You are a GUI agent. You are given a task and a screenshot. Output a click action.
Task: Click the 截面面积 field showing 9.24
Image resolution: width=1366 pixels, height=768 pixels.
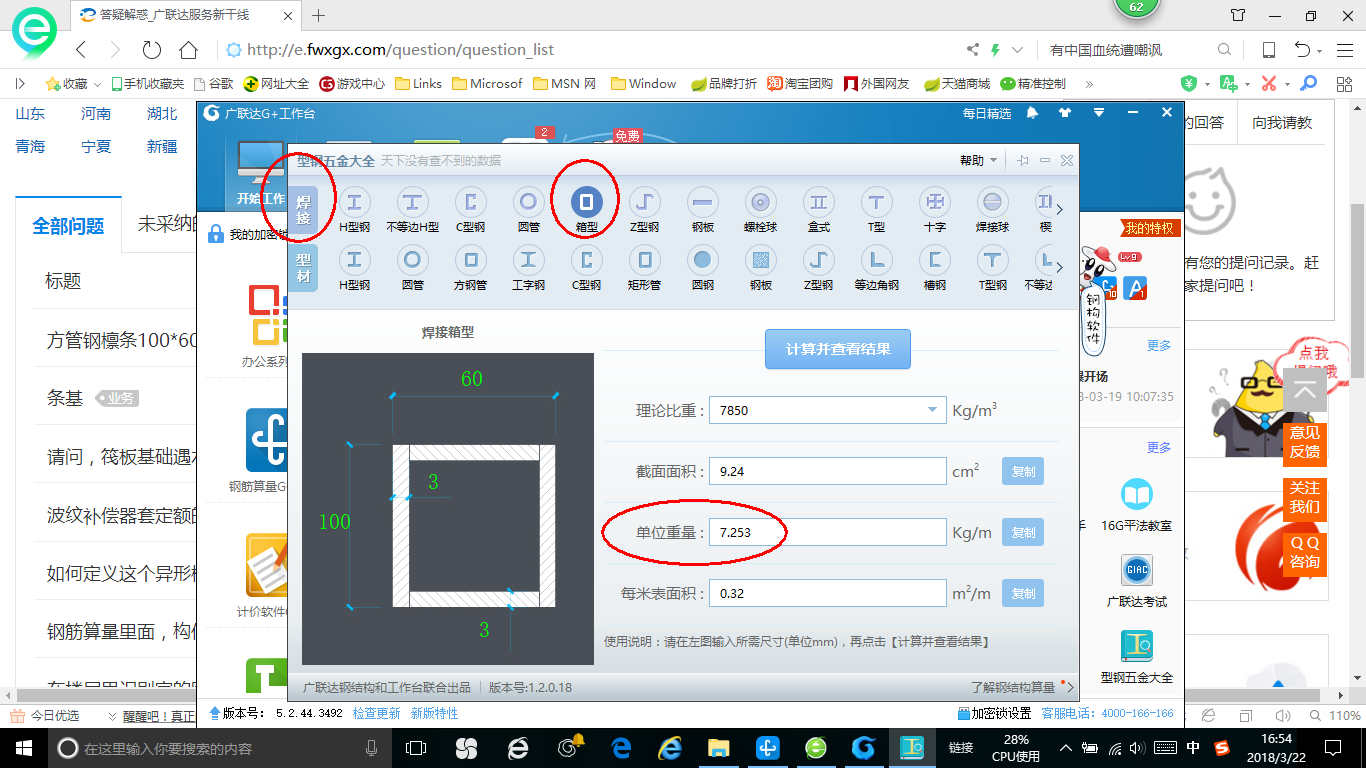828,471
